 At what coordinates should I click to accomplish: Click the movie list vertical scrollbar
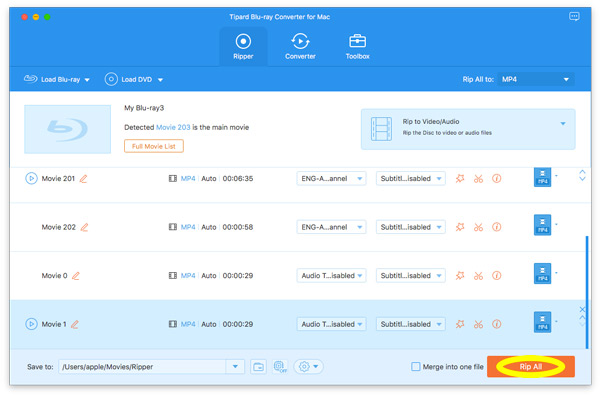587,292
